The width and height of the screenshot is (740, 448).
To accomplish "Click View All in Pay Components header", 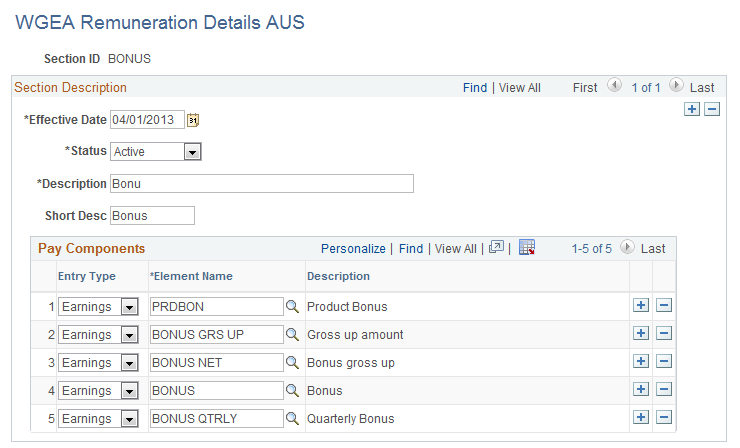I will tap(455, 249).
